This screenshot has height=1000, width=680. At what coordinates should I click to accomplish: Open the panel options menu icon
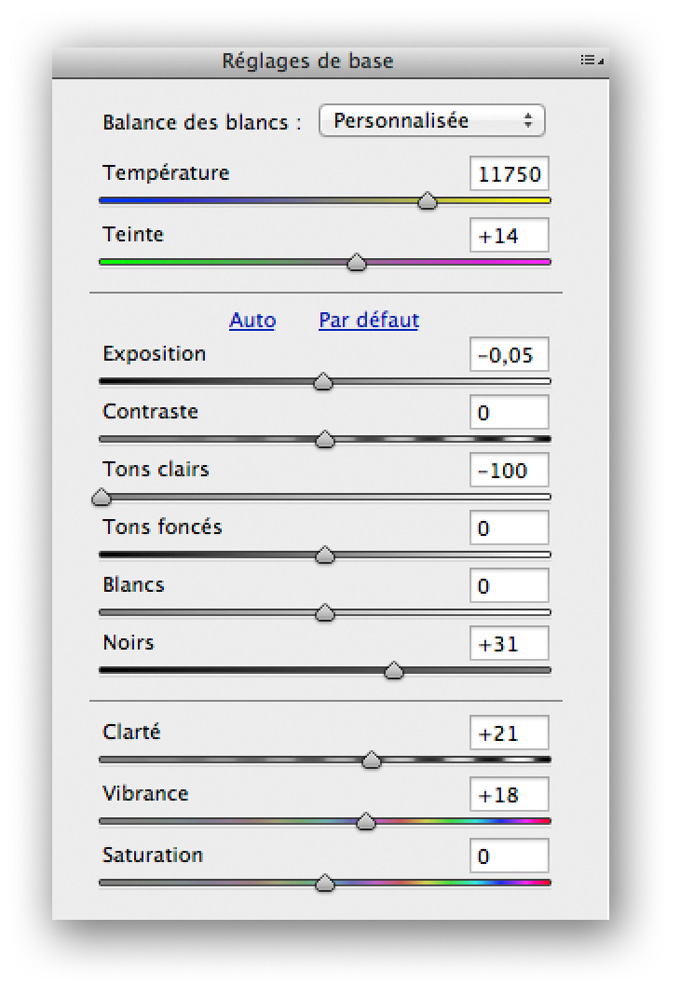click(x=591, y=60)
